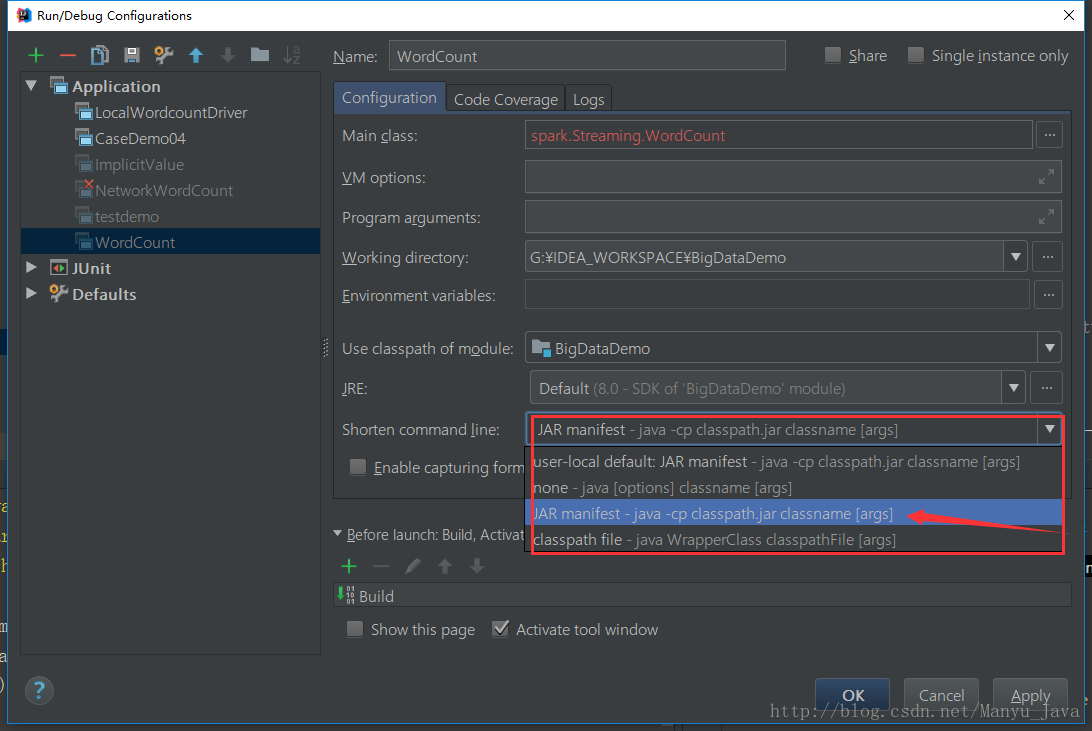The height and width of the screenshot is (731, 1092).
Task: Apply the configuration changes
Action: pos(1030,694)
